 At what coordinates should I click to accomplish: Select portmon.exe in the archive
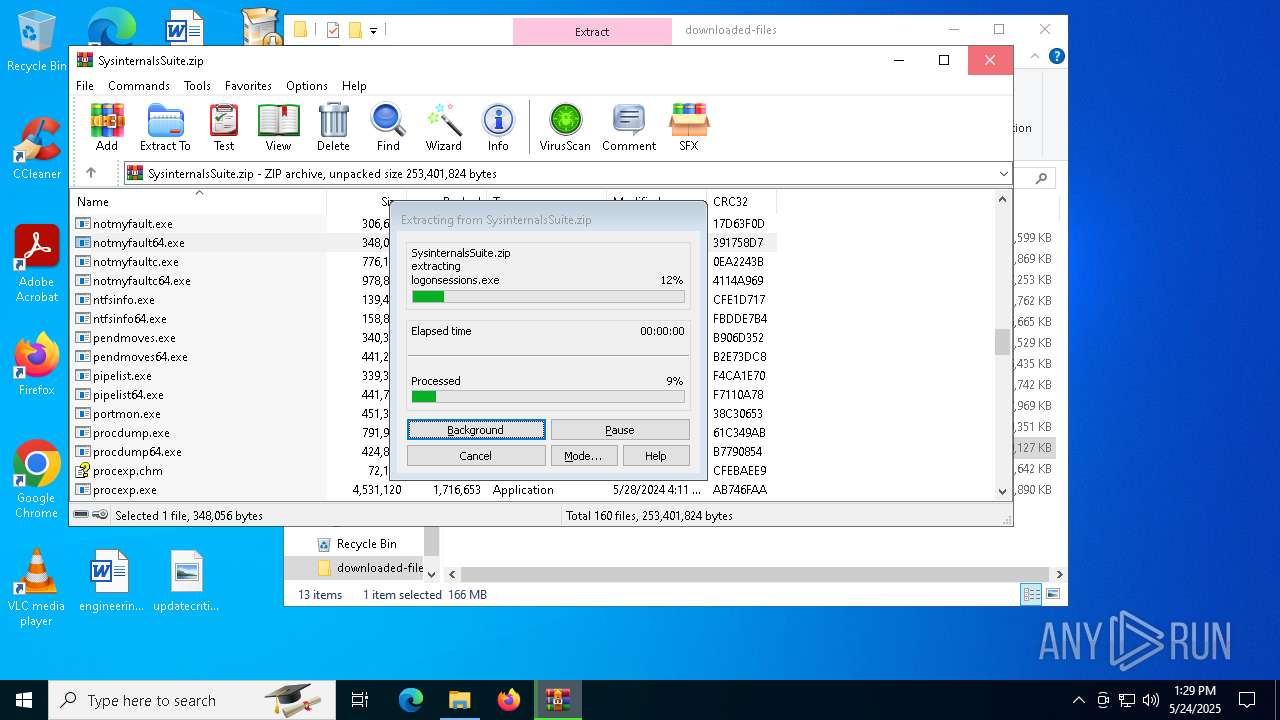tap(126, 414)
